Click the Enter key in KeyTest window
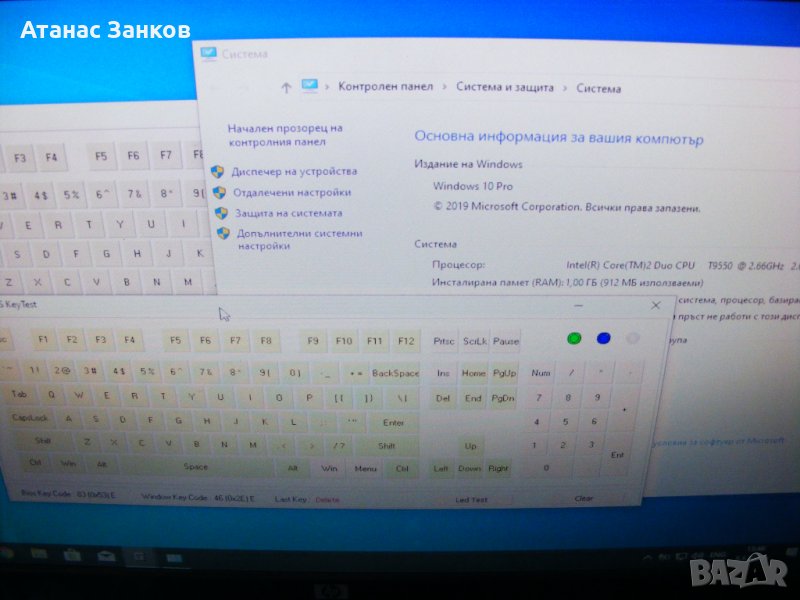Screen dimensions: 800x600 (x=393, y=423)
